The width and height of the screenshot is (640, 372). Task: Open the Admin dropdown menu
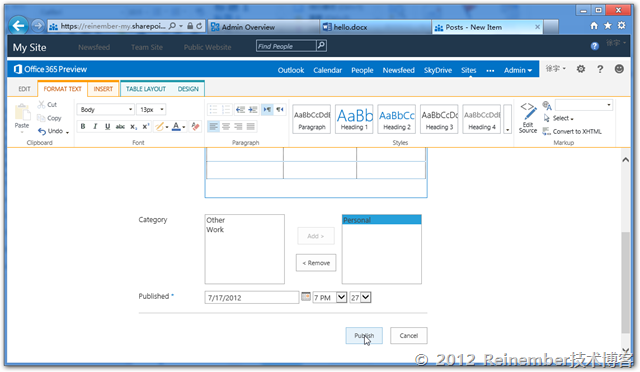(518, 70)
